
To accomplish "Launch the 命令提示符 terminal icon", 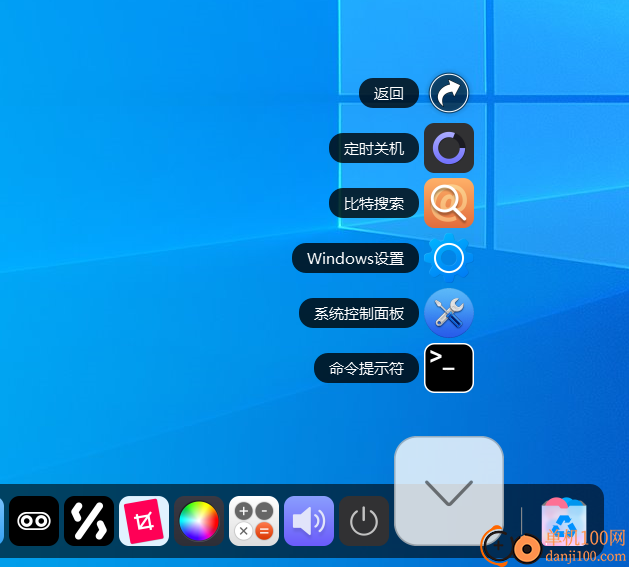I will (449, 368).
